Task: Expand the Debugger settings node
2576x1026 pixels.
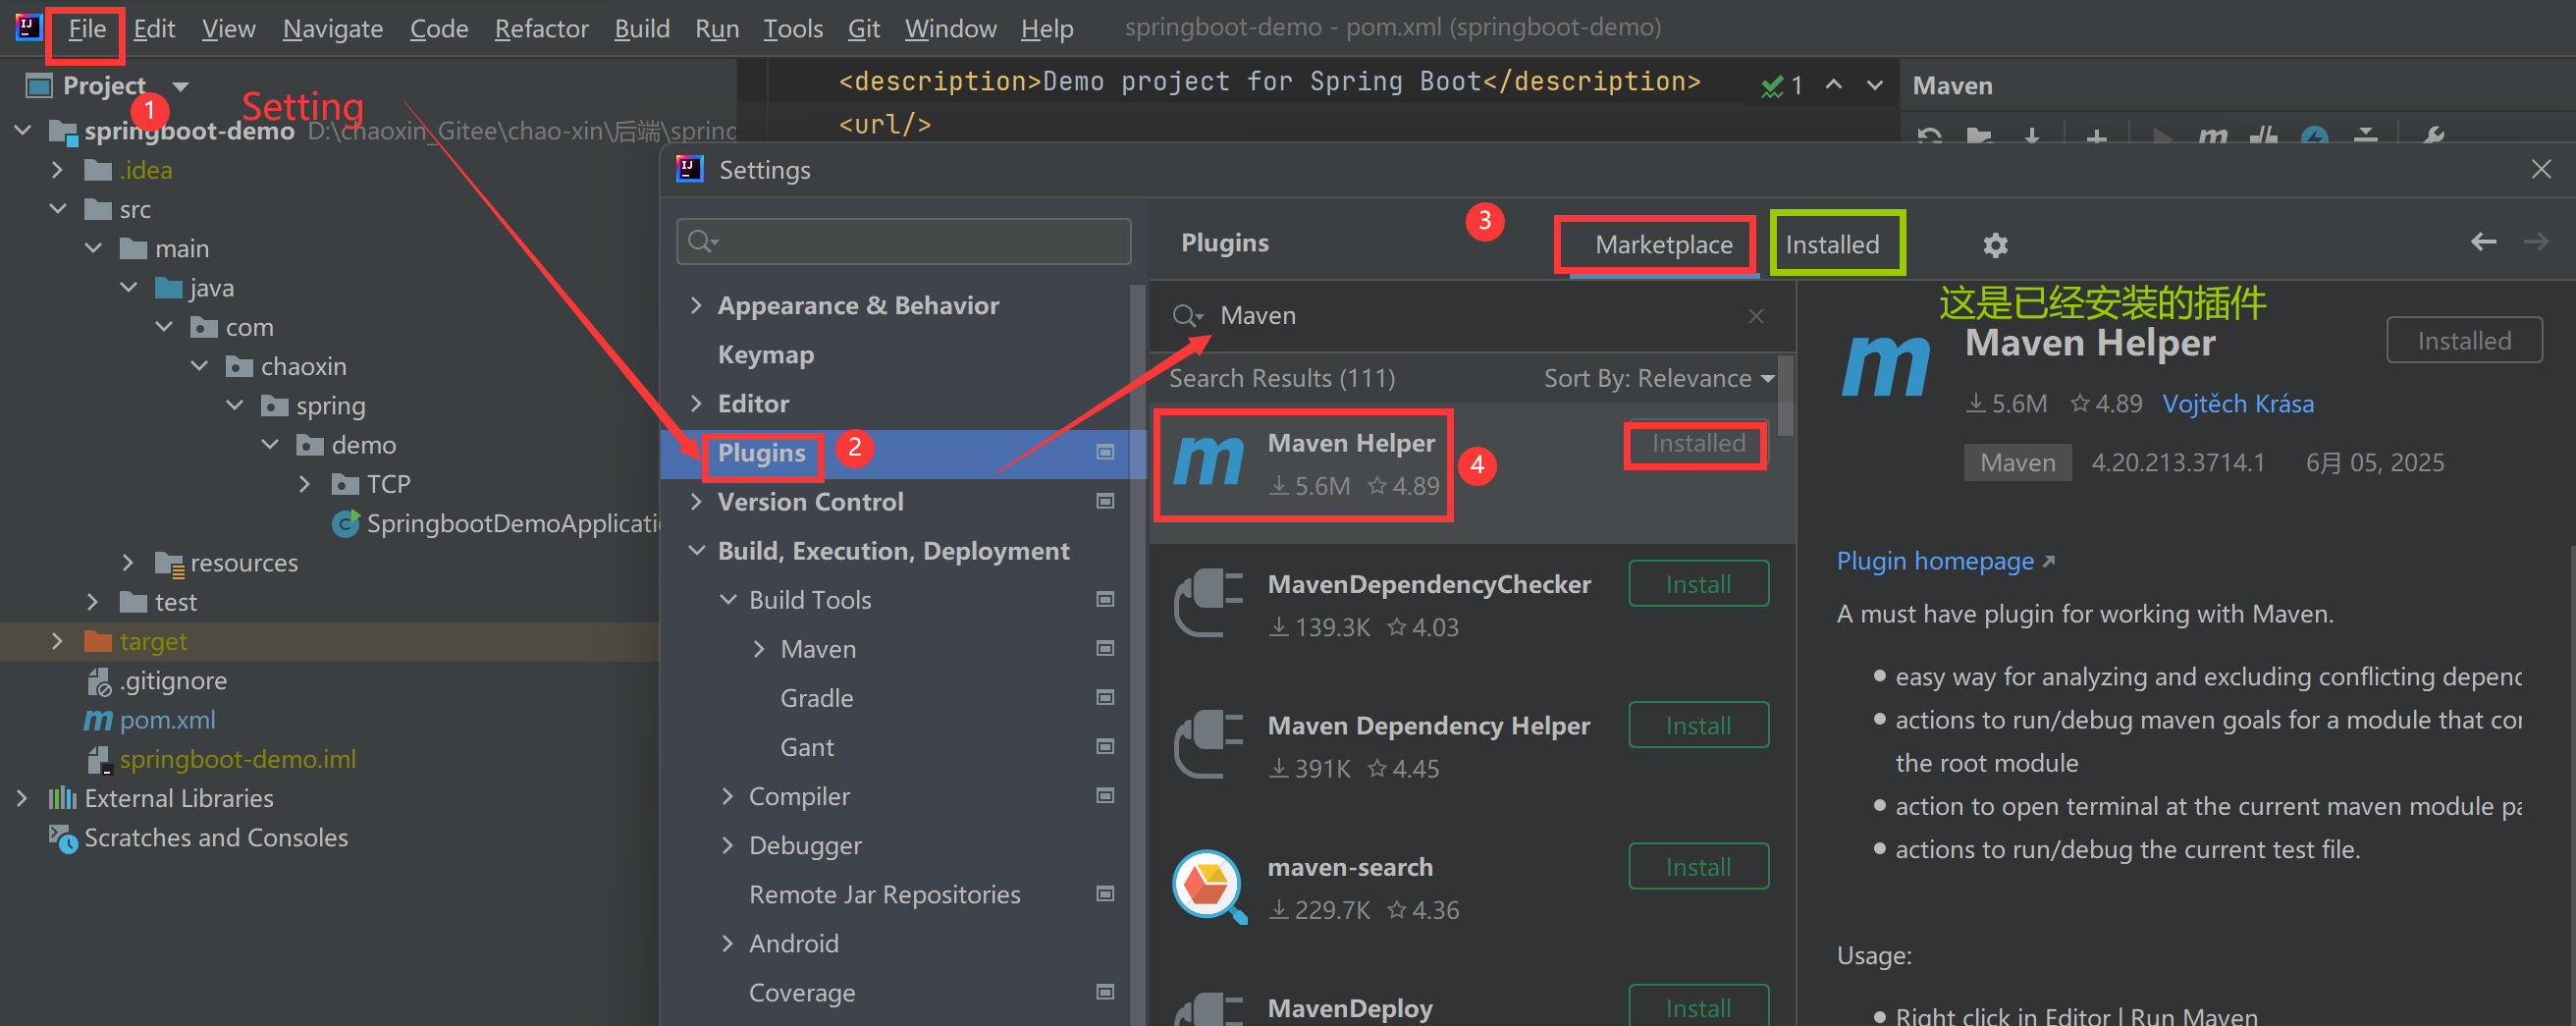Action: click(x=728, y=845)
